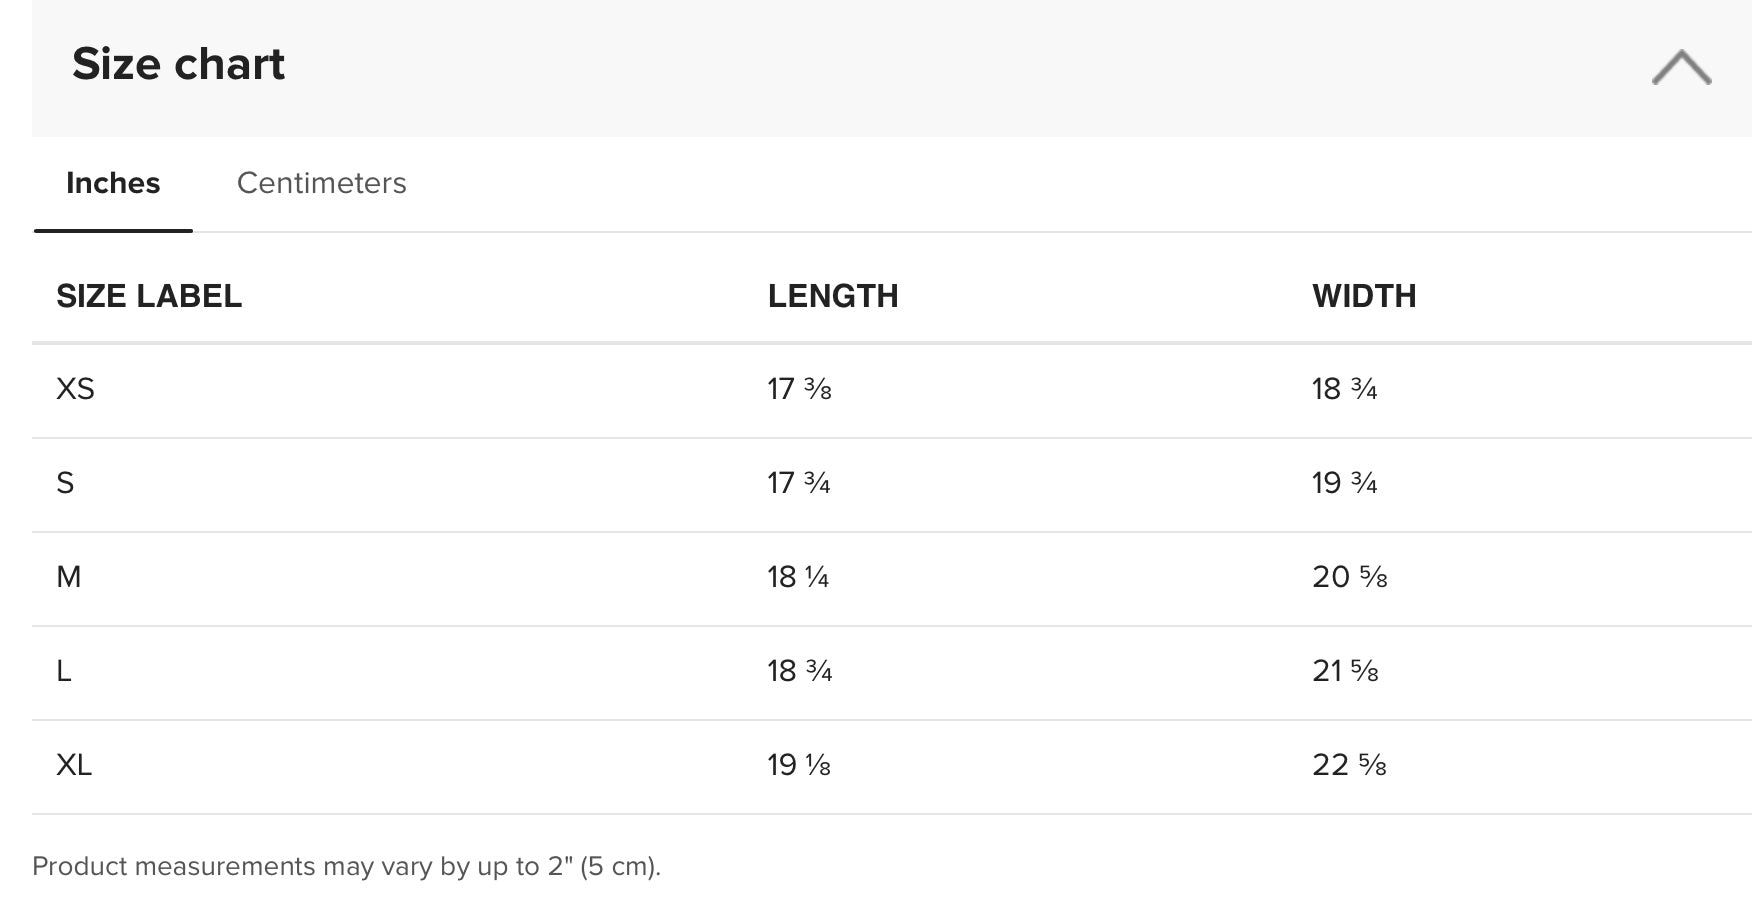Viewport: 1753px width, 911px height.
Task: Click the S width value 19 ¾
Action: [1344, 483]
